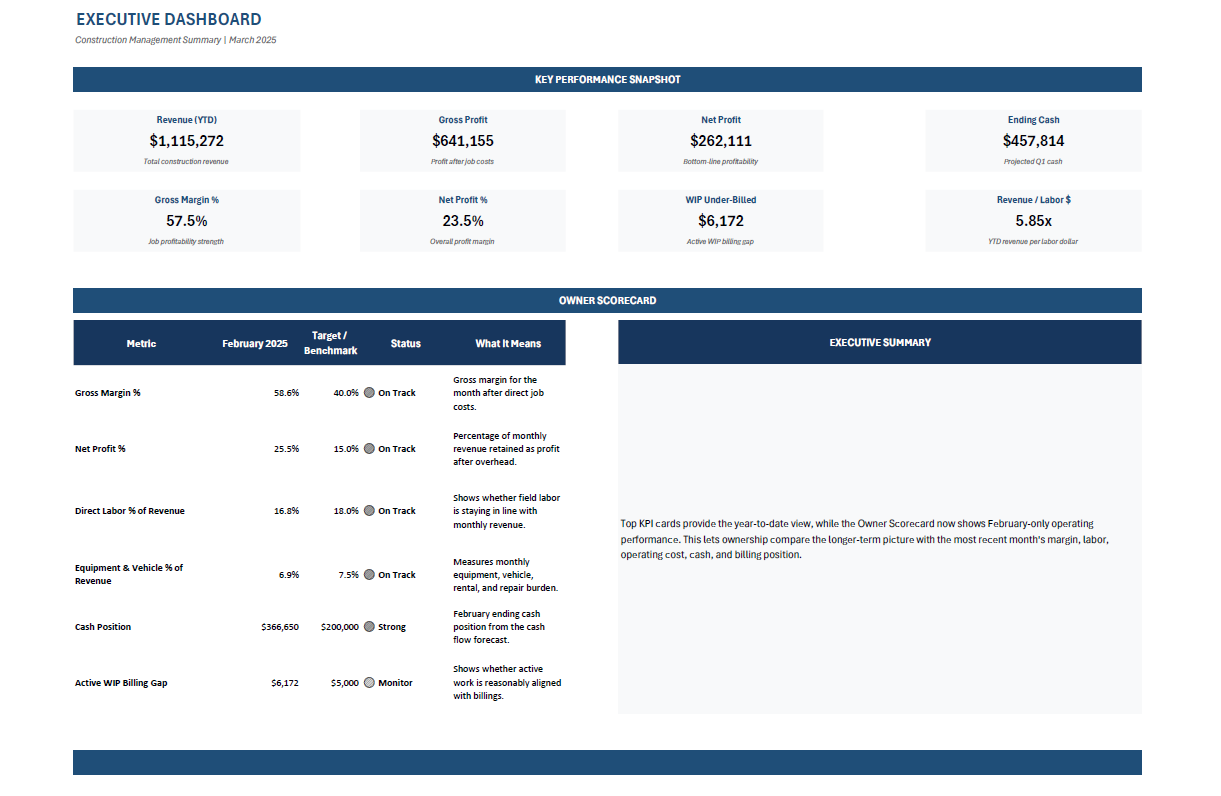
Task: Click the $5,000 target value
Action: click(x=345, y=683)
